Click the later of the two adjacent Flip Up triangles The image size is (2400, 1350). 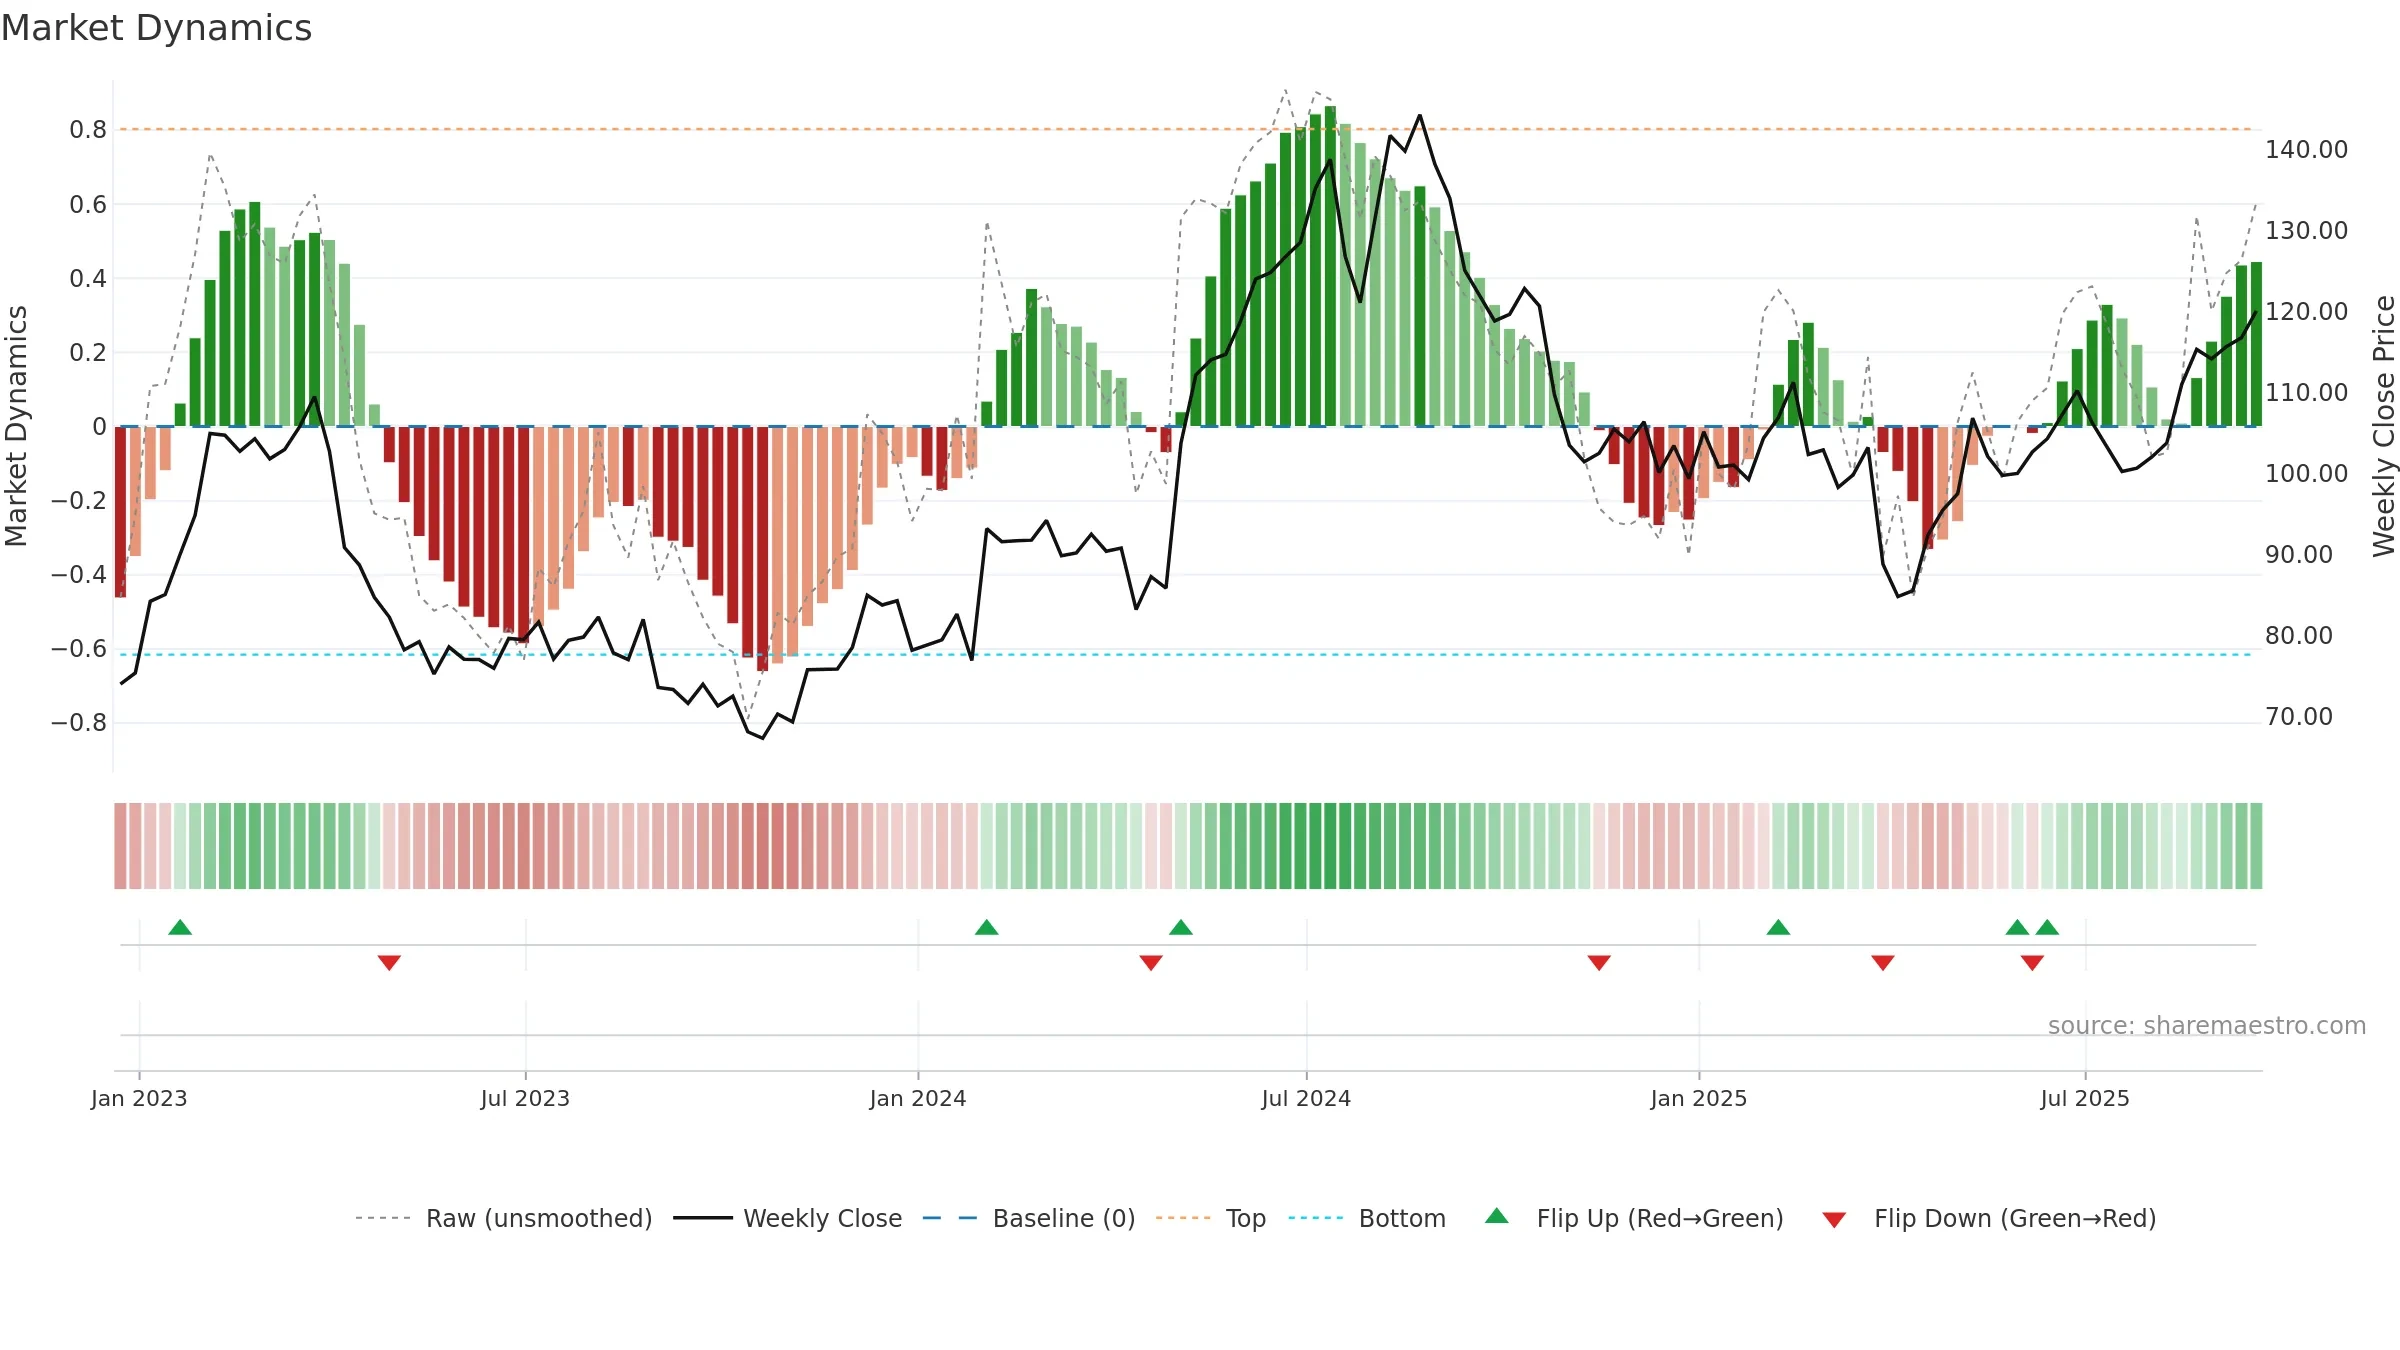click(2047, 928)
